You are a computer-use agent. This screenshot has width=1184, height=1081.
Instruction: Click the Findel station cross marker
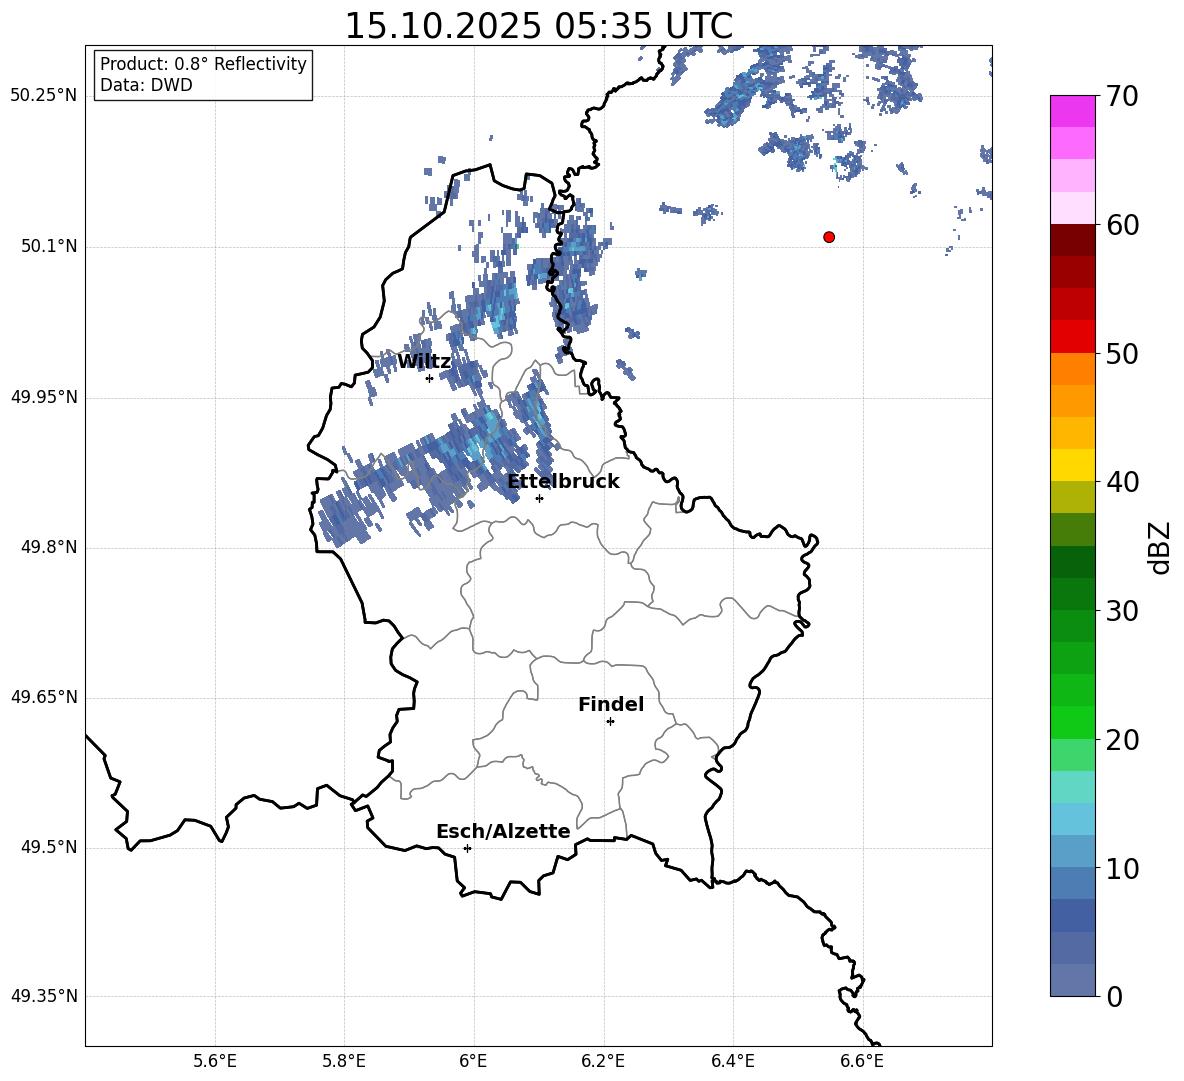point(610,722)
